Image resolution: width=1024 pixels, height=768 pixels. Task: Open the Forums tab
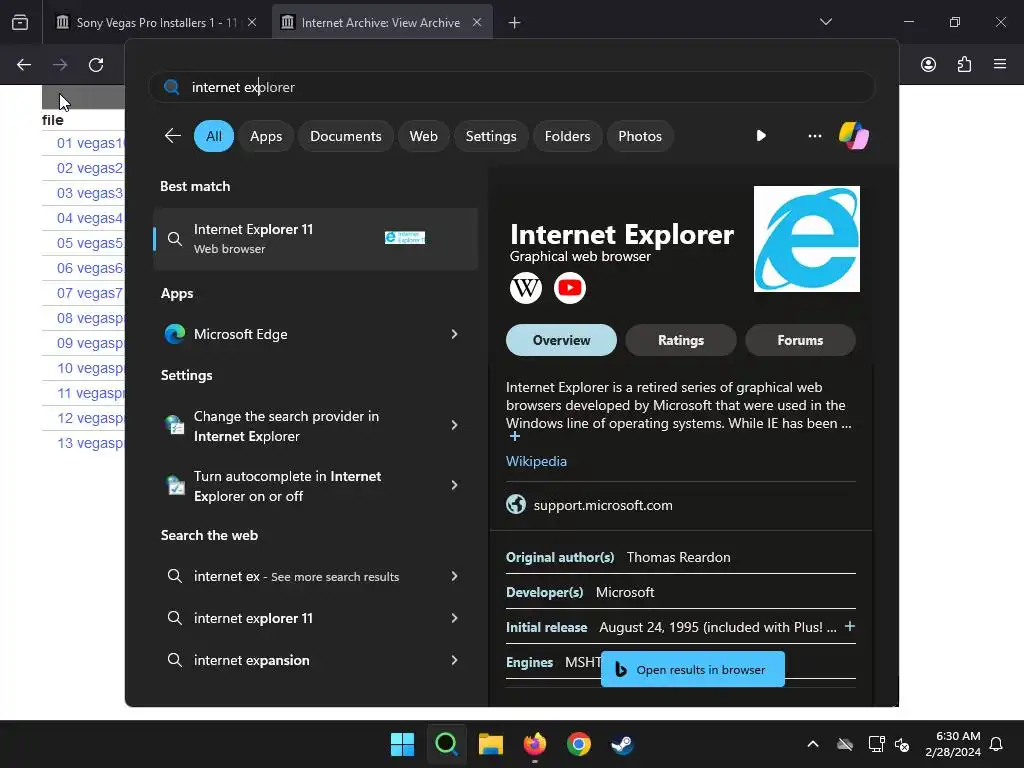click(x=800, y=340)
